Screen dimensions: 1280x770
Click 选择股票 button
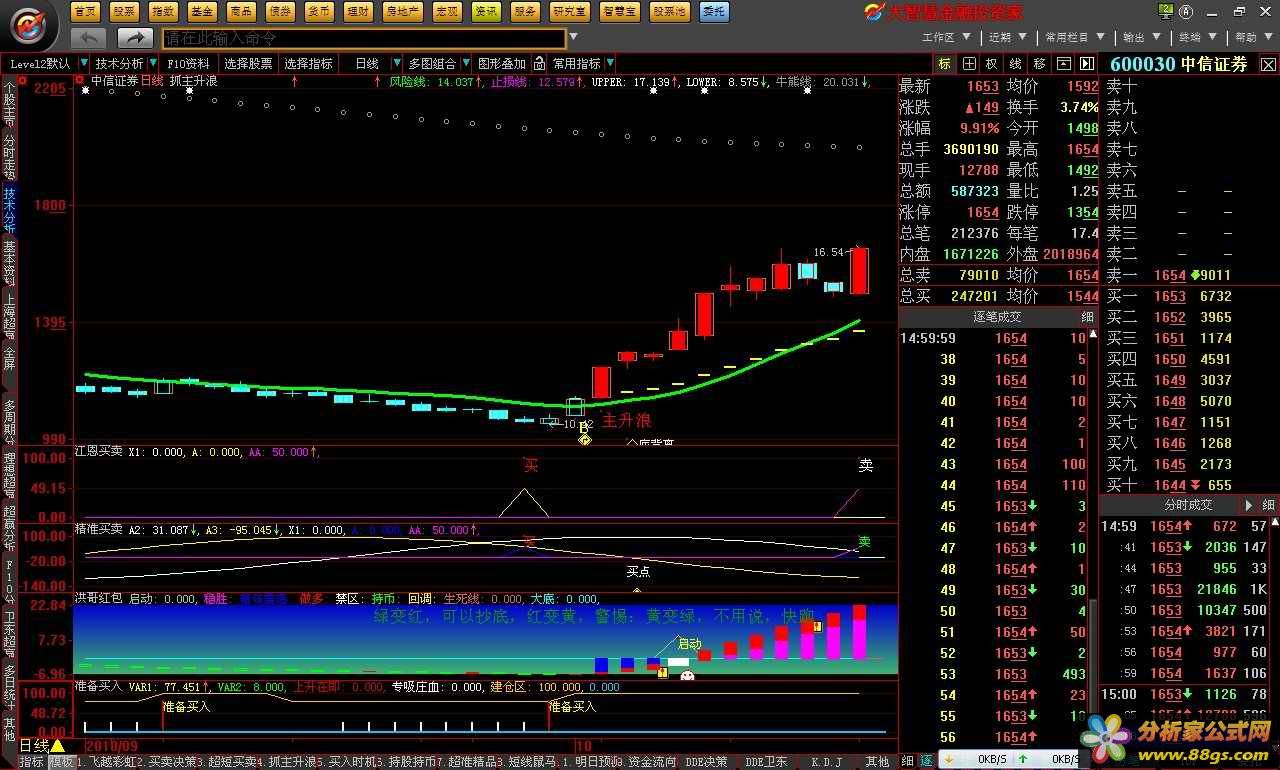tap(248, 63)
